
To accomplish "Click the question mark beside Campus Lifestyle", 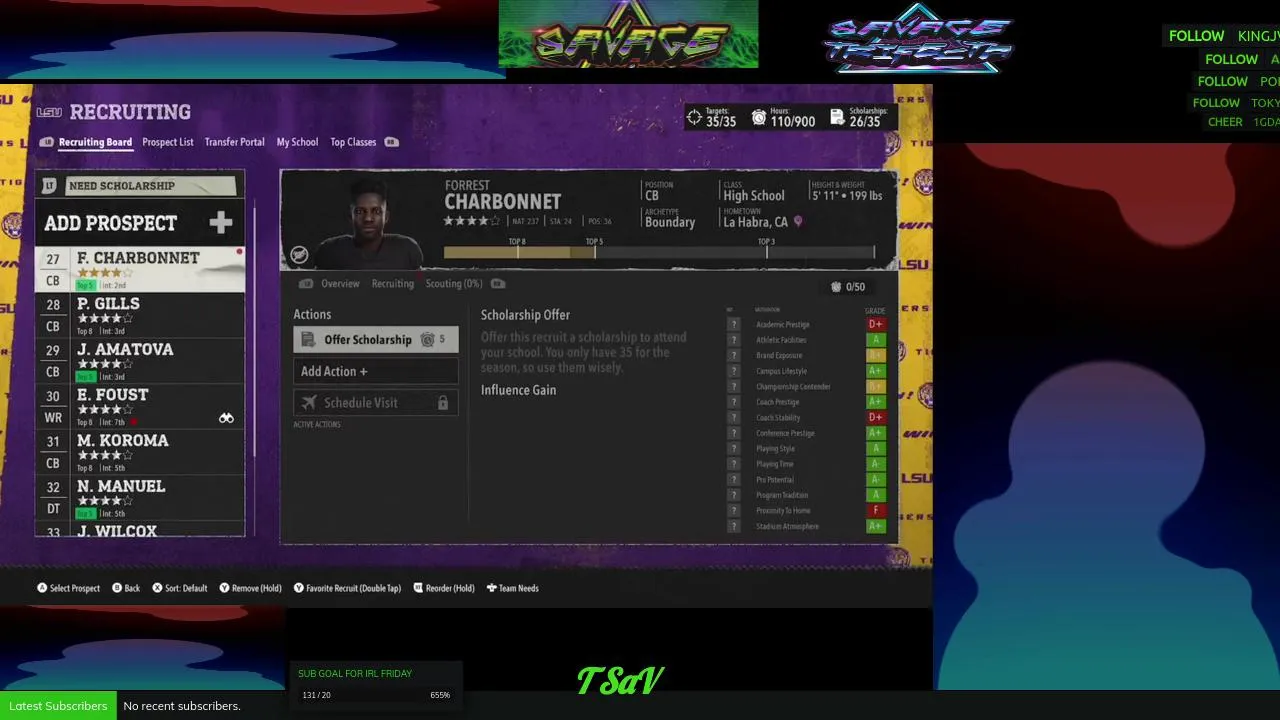I will [733, 371].
